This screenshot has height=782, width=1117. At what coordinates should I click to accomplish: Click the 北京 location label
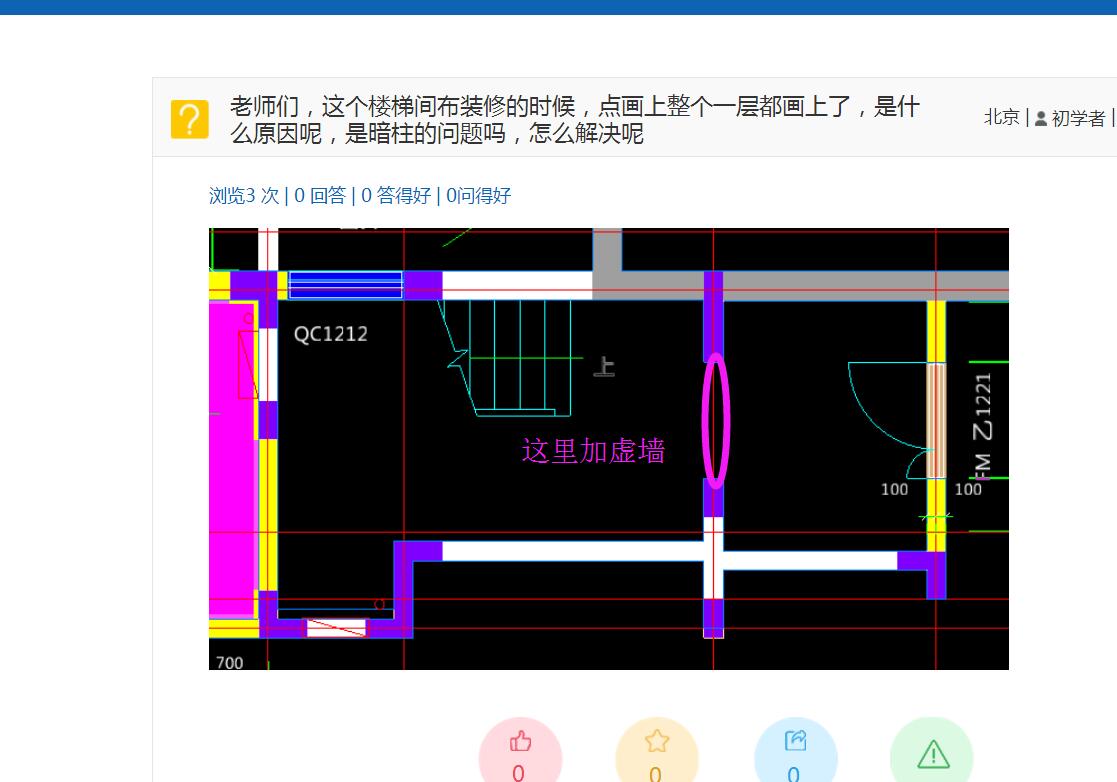(x=1002, y=118)
